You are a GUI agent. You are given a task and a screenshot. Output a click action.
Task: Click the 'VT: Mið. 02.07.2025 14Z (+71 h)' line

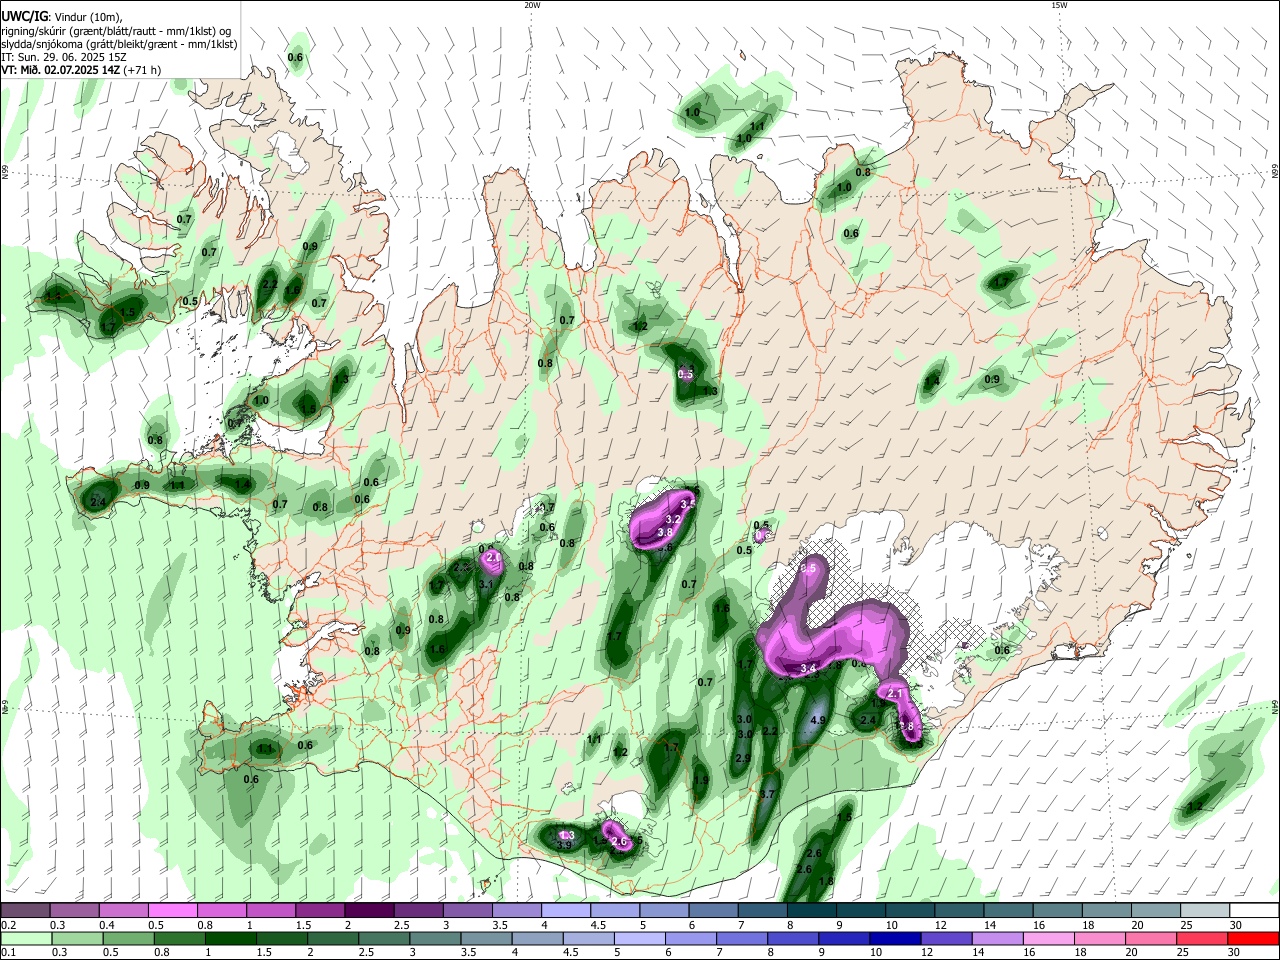click(81, 70)
